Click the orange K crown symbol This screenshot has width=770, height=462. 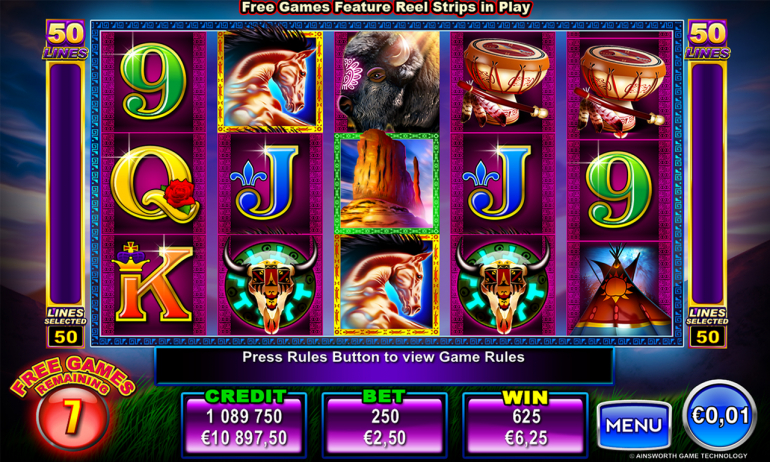tap(154, 285)
